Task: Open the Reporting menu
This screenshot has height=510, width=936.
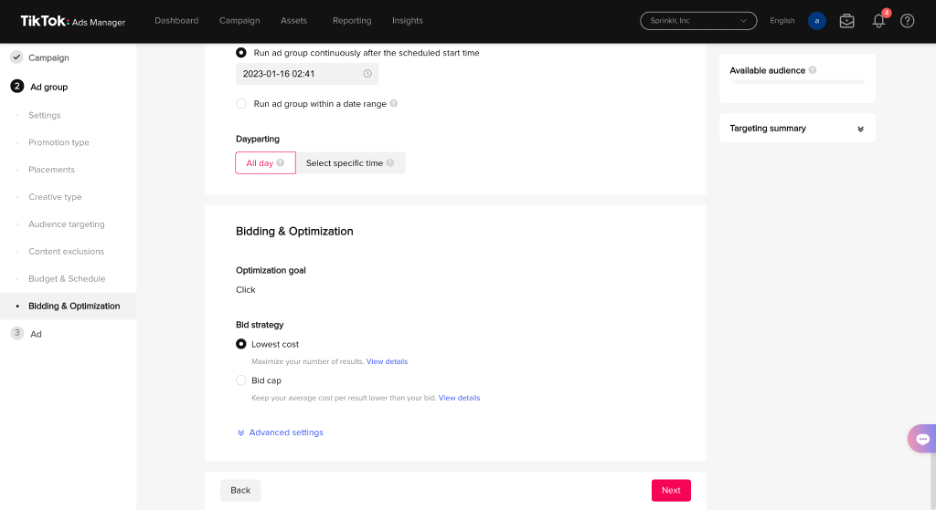Action: click(352, 20)
